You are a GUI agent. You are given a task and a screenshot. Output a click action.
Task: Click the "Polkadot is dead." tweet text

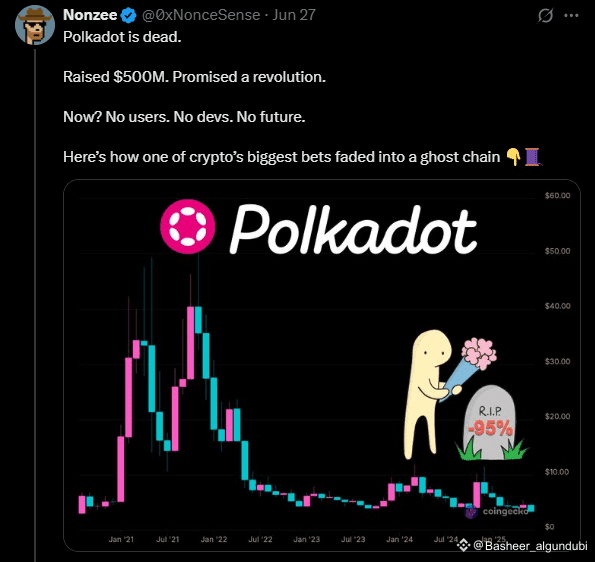(122, 37)
